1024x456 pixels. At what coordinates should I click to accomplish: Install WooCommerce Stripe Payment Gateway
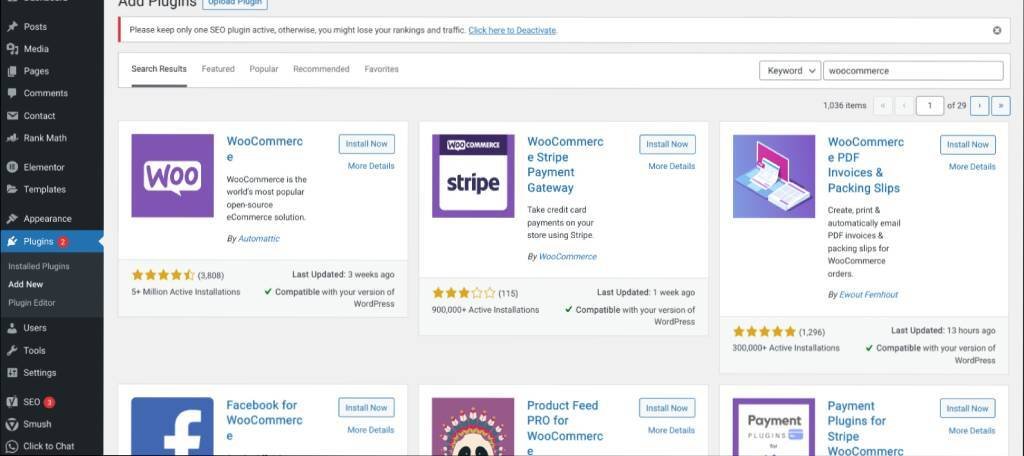pos(667,144)
